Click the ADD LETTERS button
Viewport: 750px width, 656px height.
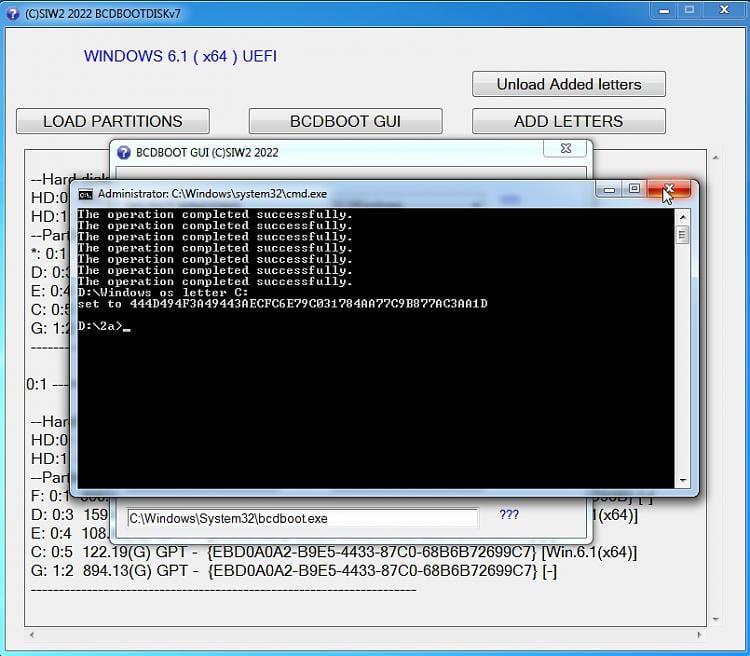click(569, 121)
